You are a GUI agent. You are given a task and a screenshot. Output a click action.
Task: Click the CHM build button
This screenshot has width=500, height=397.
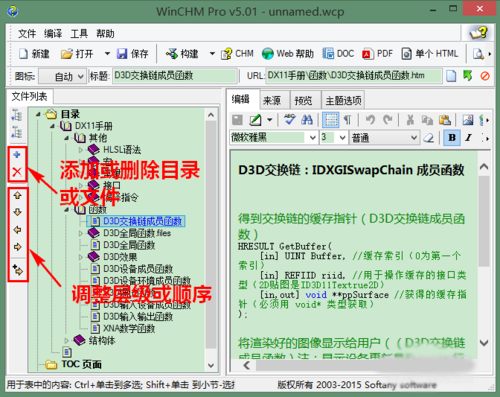coord(237,54)
